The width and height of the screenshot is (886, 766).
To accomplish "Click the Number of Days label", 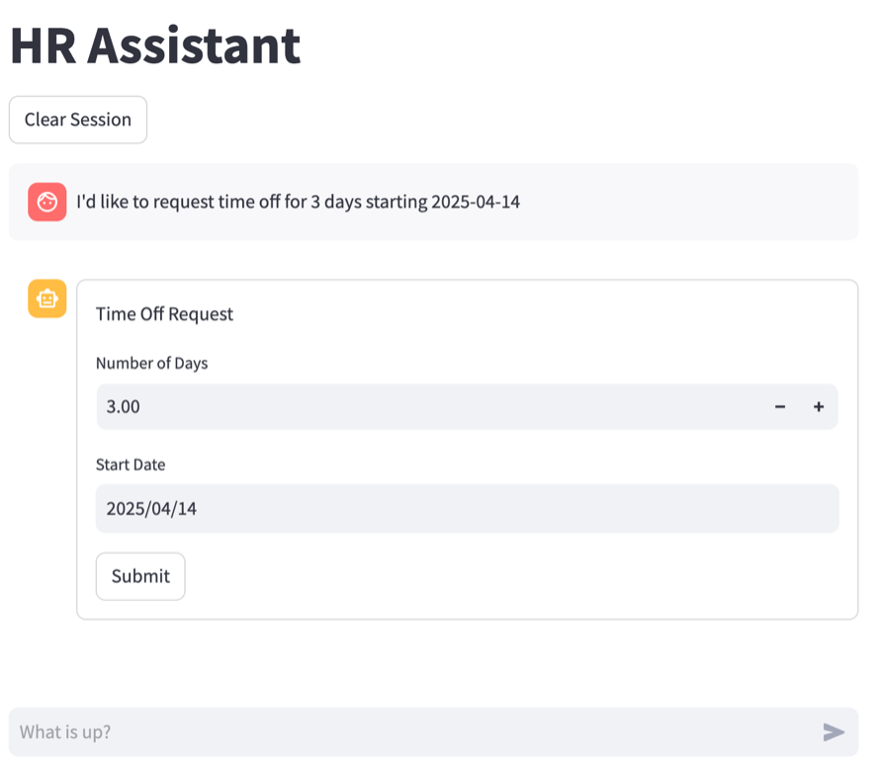I will (151, 363).
